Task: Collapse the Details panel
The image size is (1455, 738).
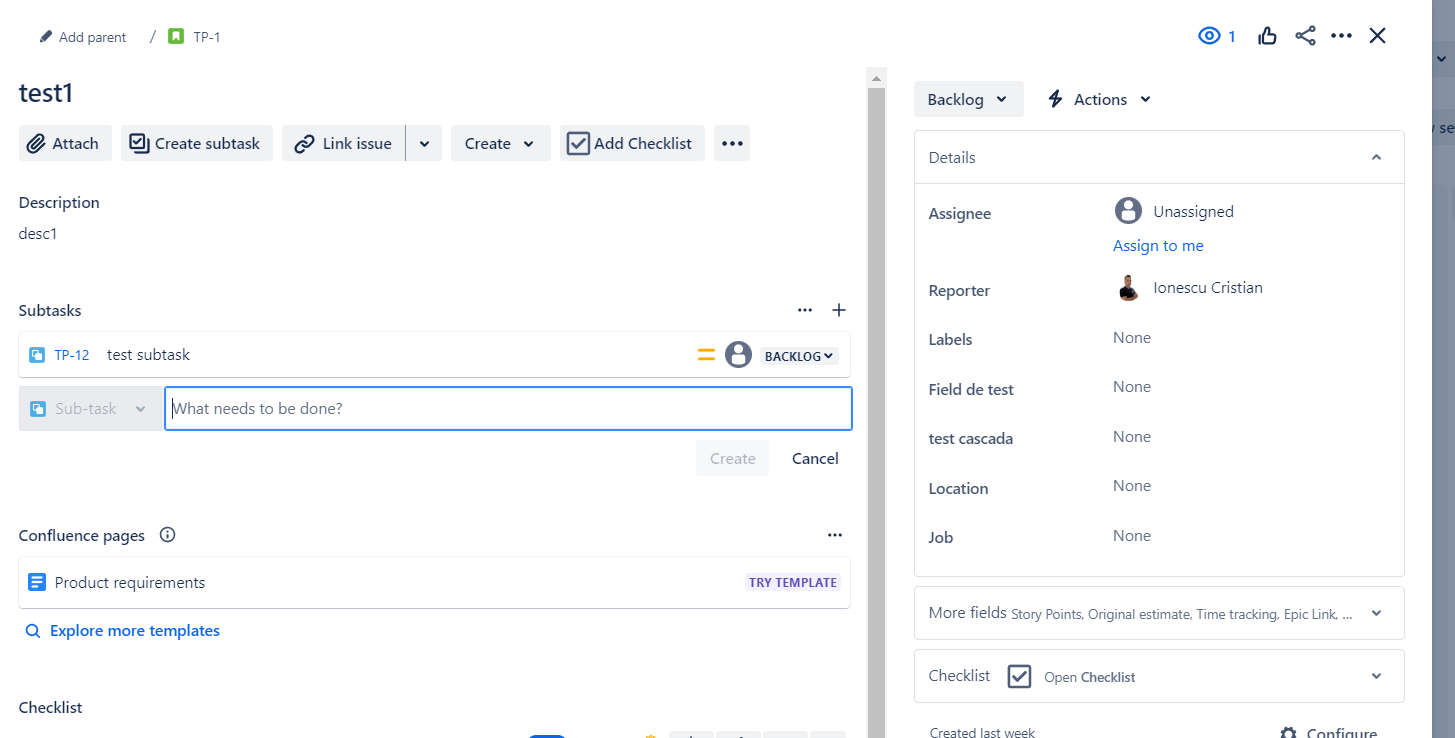Action: tap(1377, 157)
